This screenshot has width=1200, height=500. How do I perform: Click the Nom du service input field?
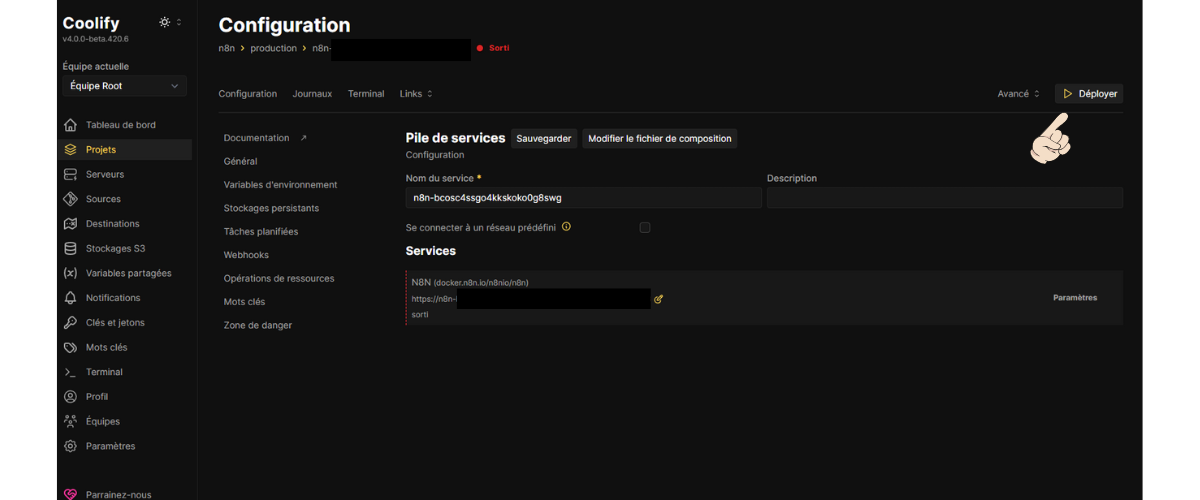click(x=584, y=198)
